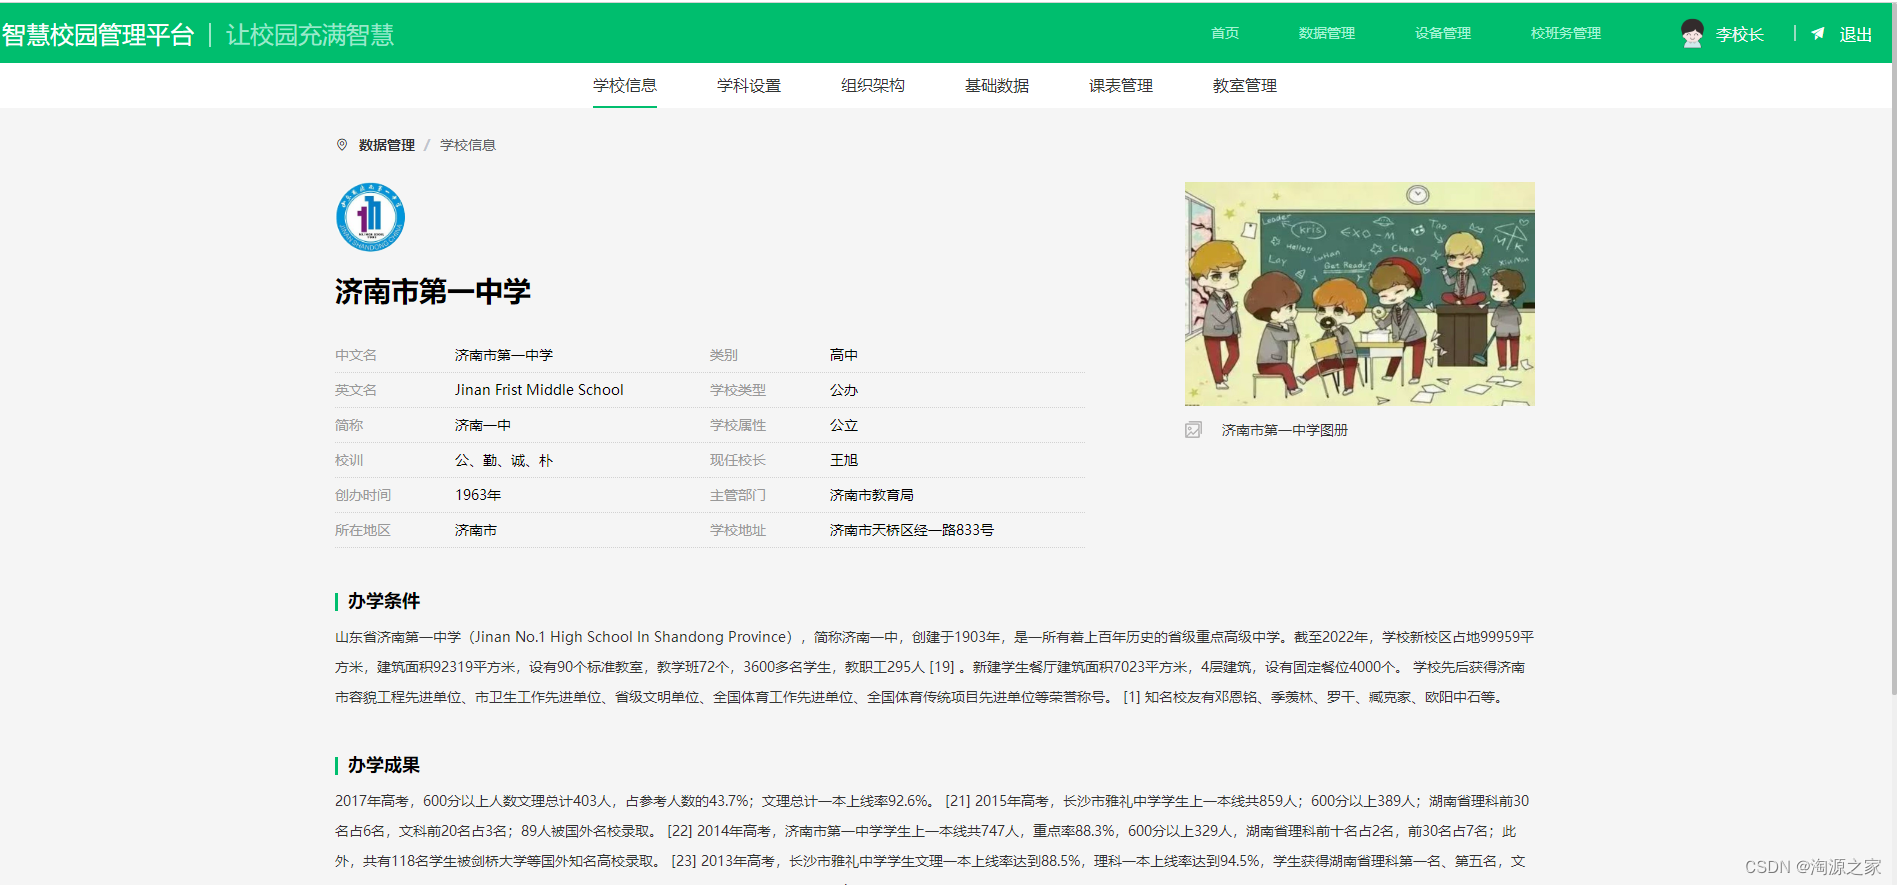Click the page vertical scrollbar
1897x885 pixels.
coord(1893,350)
